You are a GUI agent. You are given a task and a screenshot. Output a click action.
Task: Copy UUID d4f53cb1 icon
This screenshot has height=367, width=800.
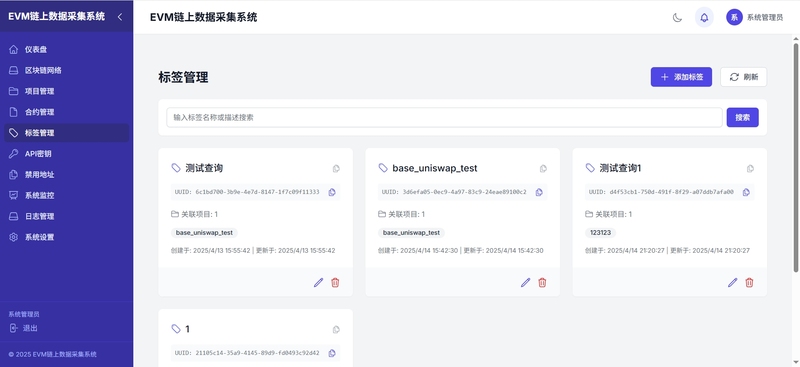pyautogui.click(x=746, y=192)
